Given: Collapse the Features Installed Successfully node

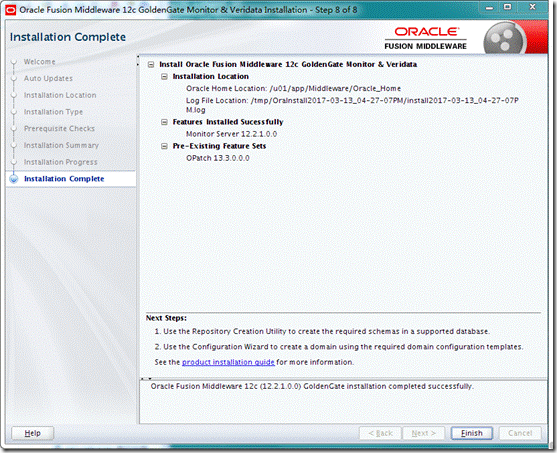Looking at the screenshot, I should (164, 122).
